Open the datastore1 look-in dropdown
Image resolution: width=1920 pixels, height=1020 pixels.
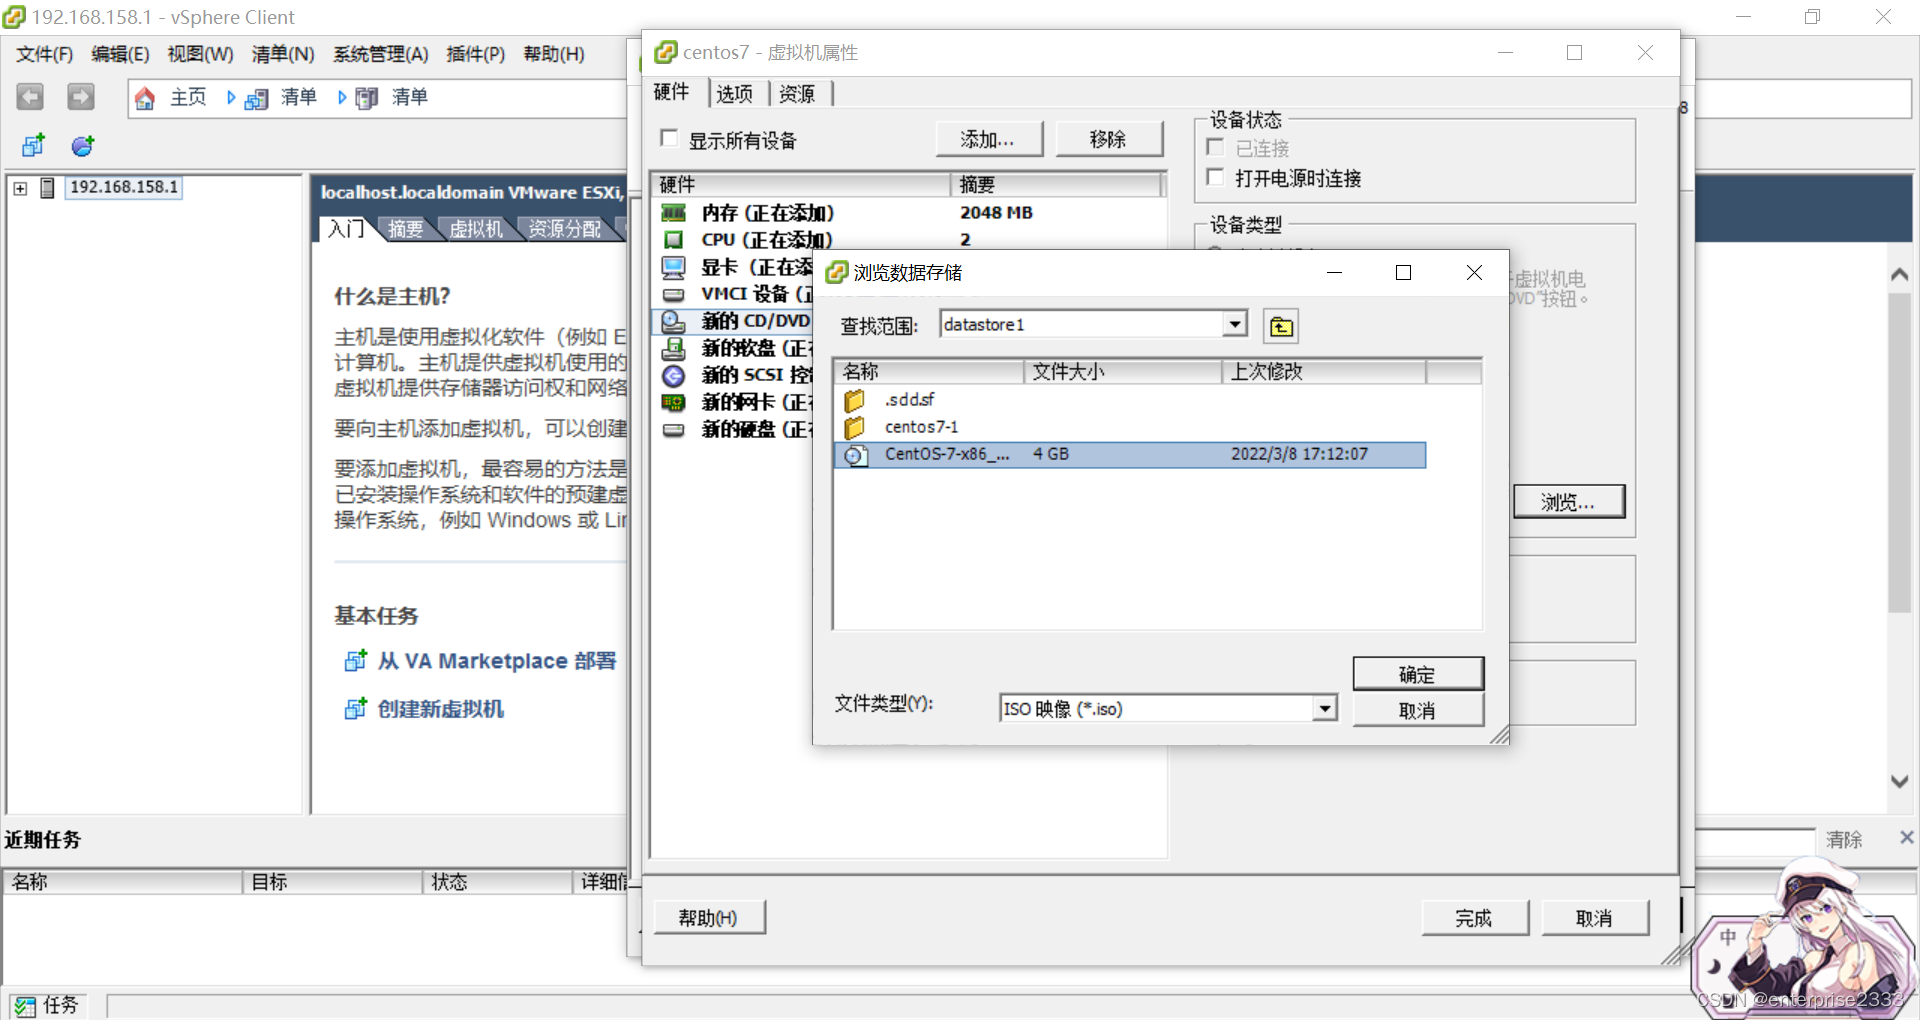coord(1235,324)
